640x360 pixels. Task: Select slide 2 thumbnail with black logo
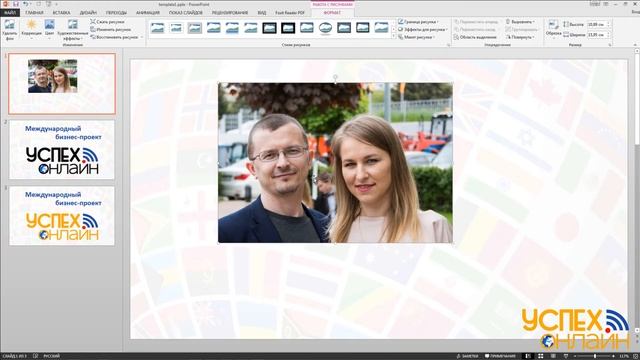tap(62, 149)
